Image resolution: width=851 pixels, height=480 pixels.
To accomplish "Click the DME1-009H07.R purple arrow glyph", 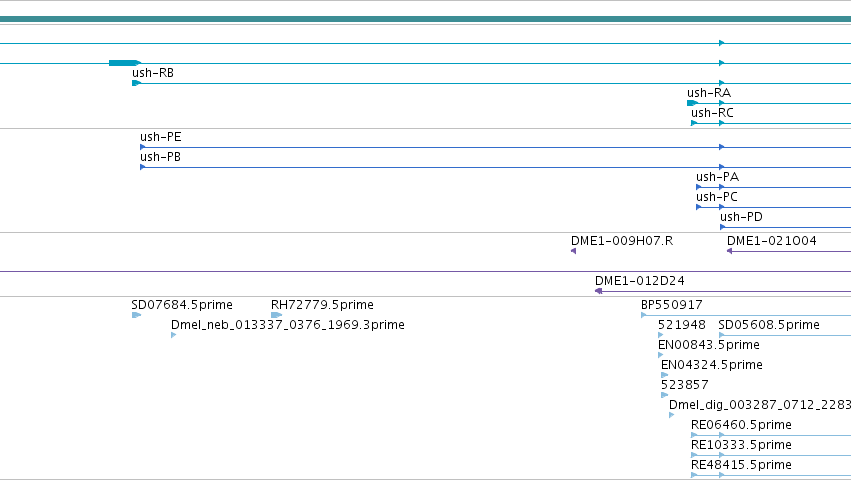I will coord(574,251).
